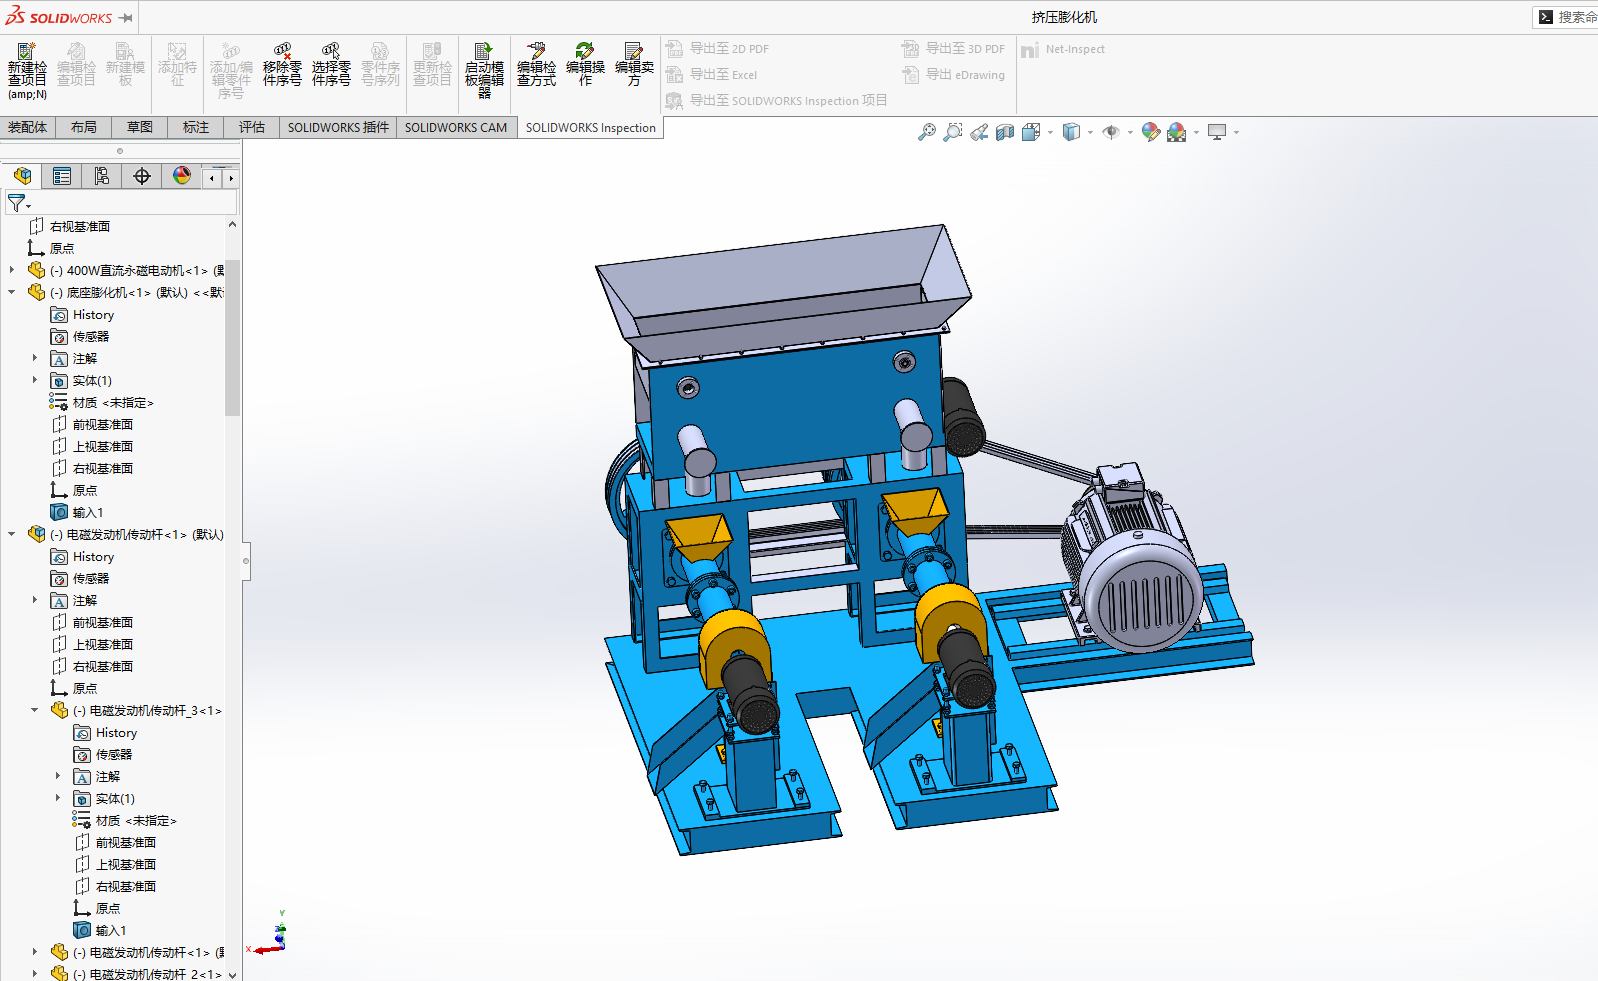The height and width of the screenshot is (981, 1598).
Task: Pin the SOLIDWORKS menu with pushpin icon
Action: coord(126,17)
